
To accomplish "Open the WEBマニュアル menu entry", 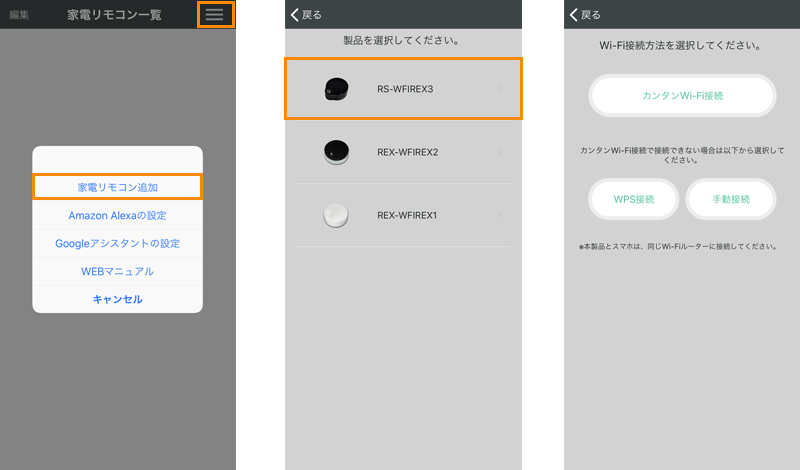I will (117, 271).
